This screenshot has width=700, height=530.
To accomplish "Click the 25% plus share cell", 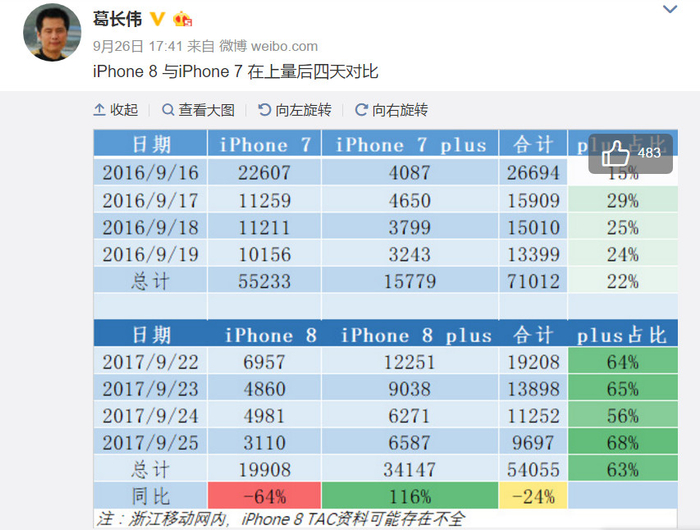I will coord(623,227).
